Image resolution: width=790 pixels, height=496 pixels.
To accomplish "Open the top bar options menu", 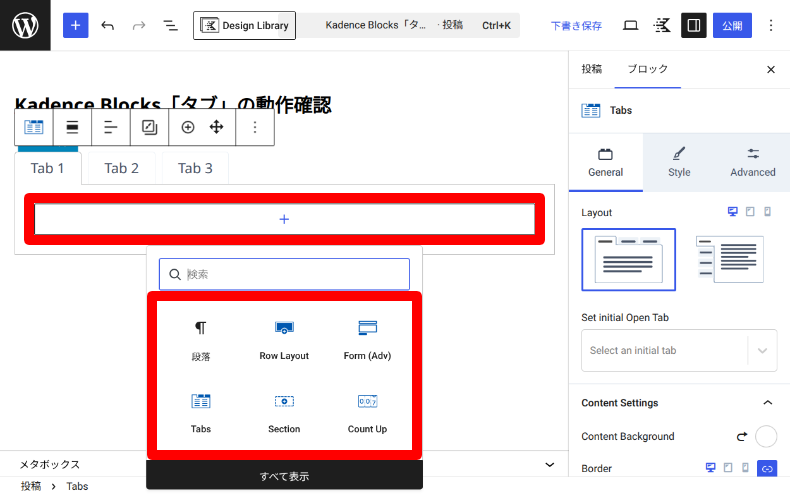I will 770,25.
